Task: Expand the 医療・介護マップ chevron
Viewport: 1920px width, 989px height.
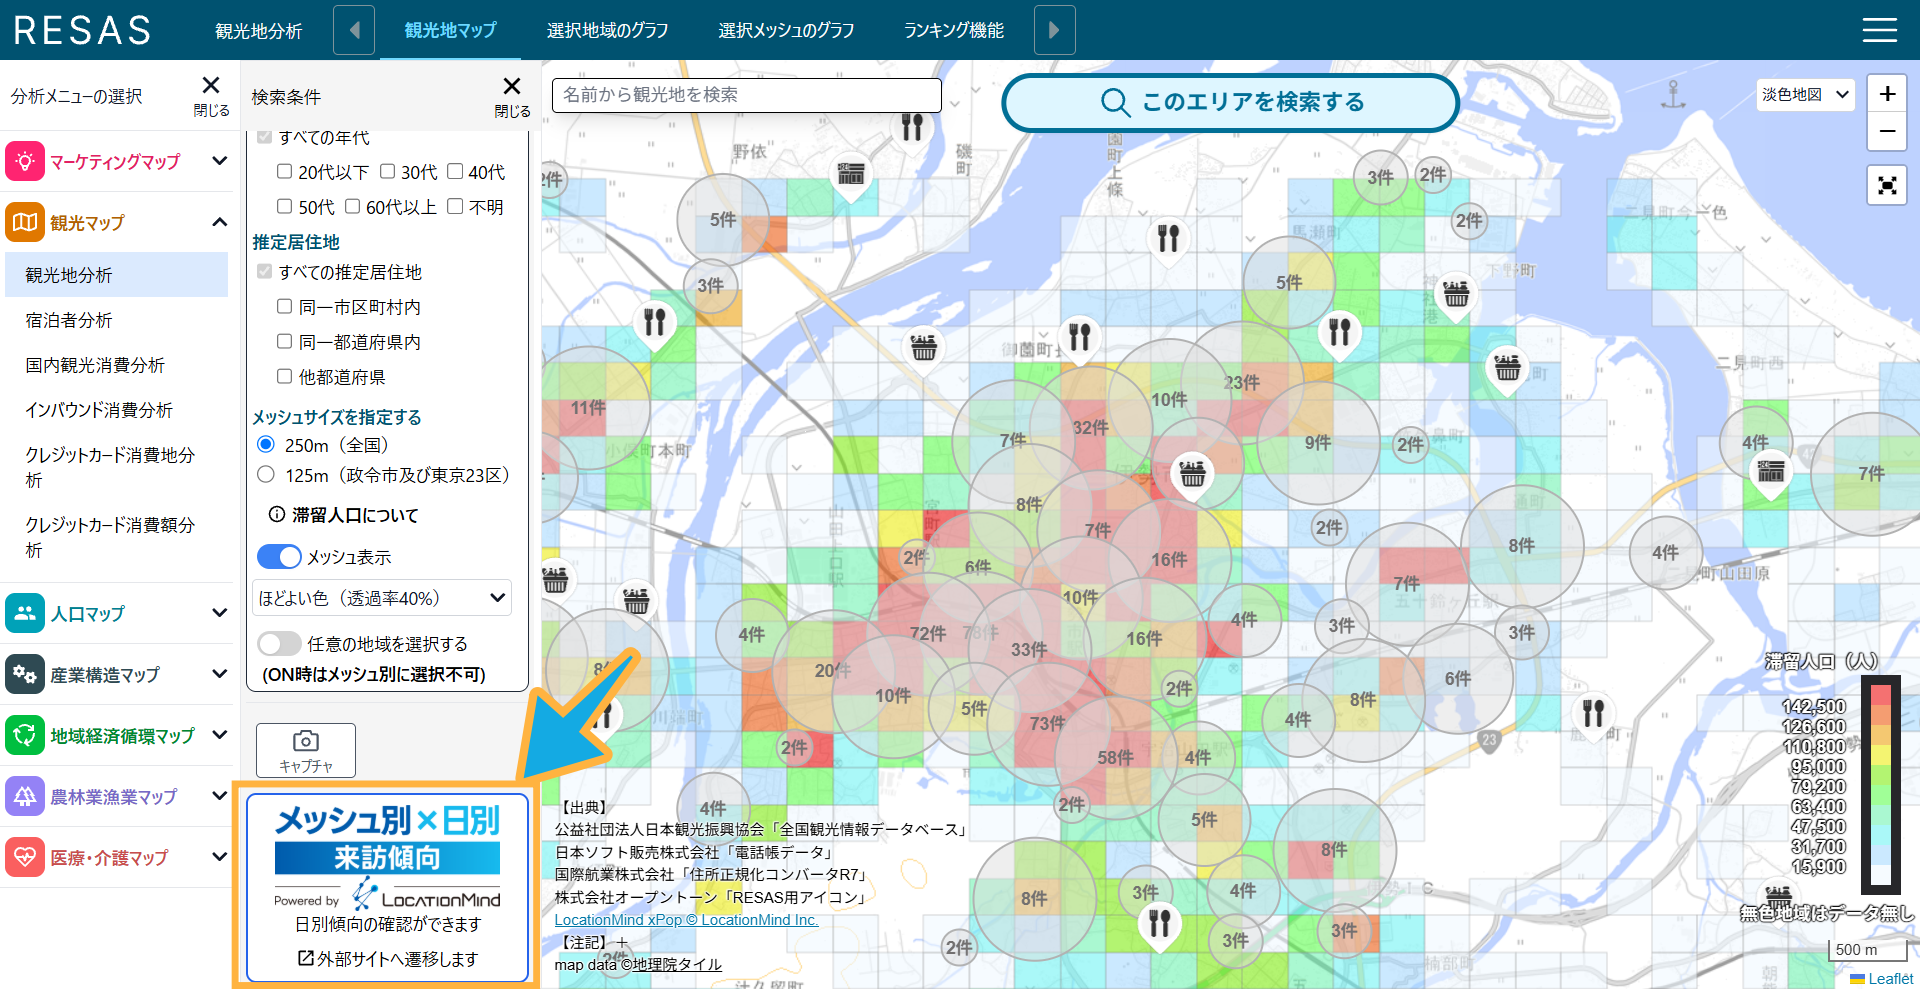Action: click(x=219, y=856)
